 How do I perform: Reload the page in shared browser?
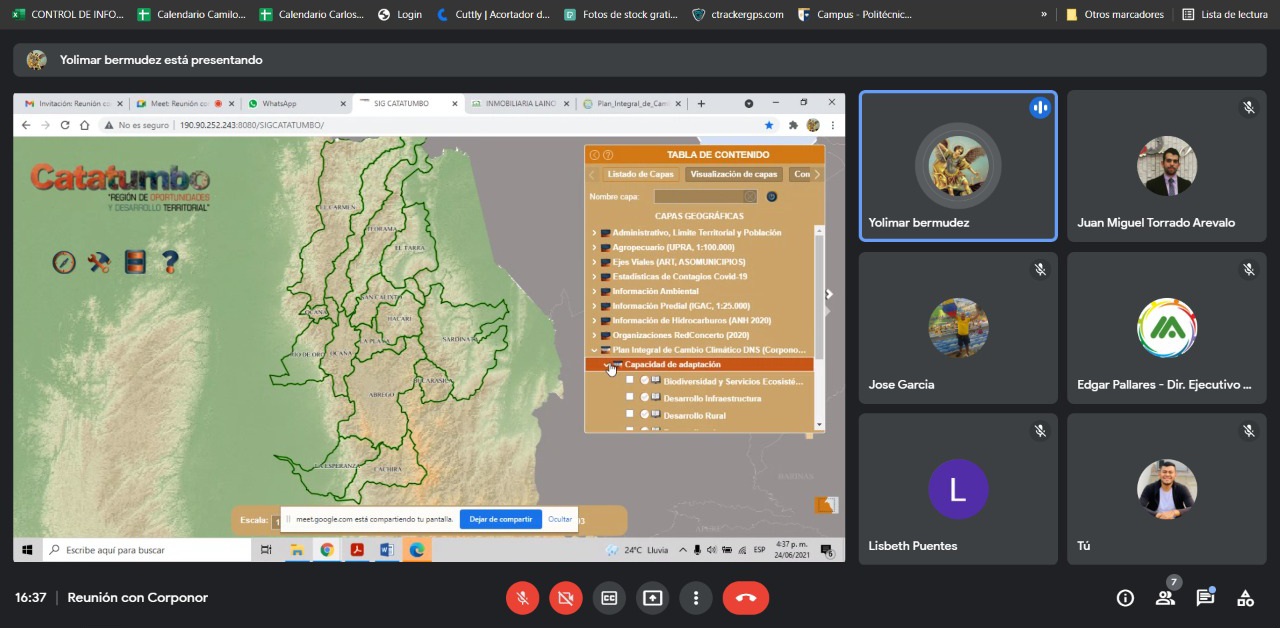point(65,125)
